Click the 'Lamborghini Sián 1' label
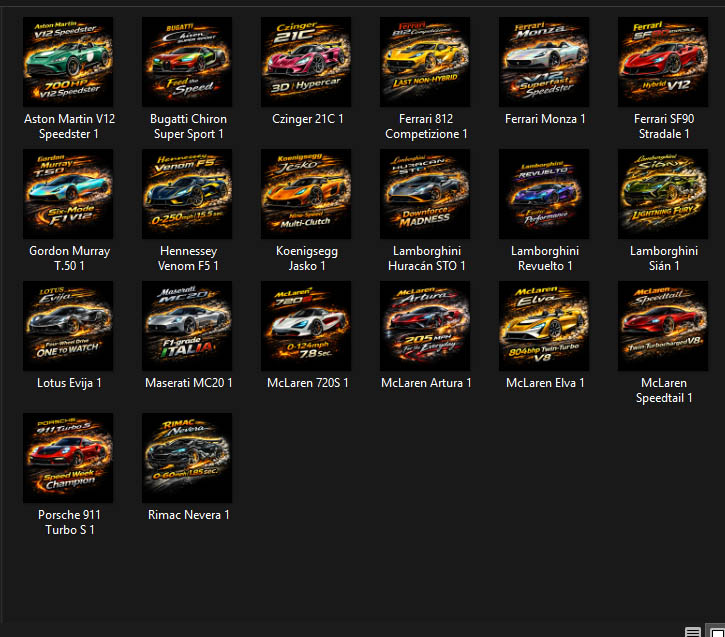This screenshot has height=637, width=725. click(x=664, y=258)
